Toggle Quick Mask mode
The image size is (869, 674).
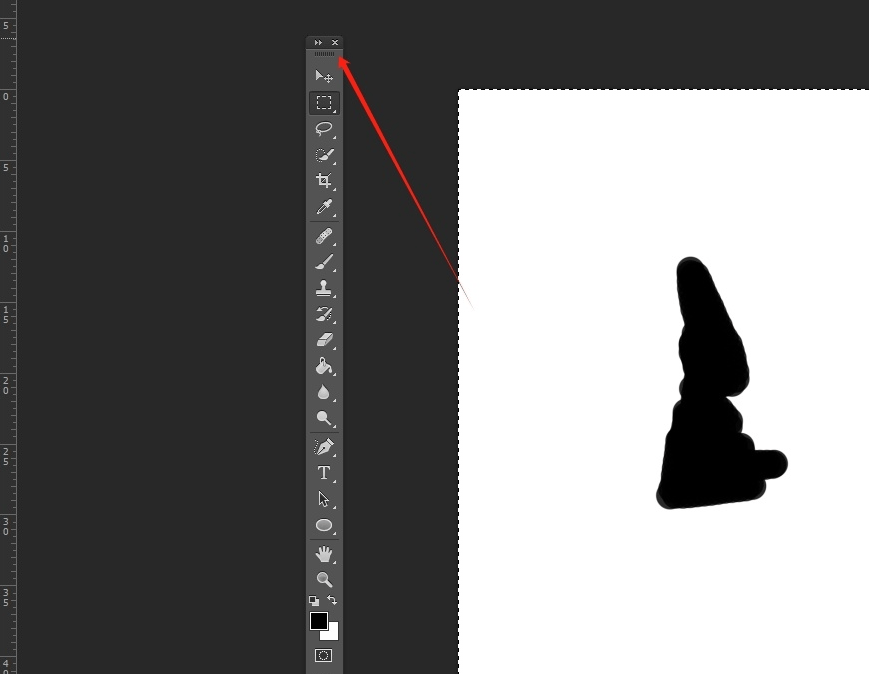324,656
